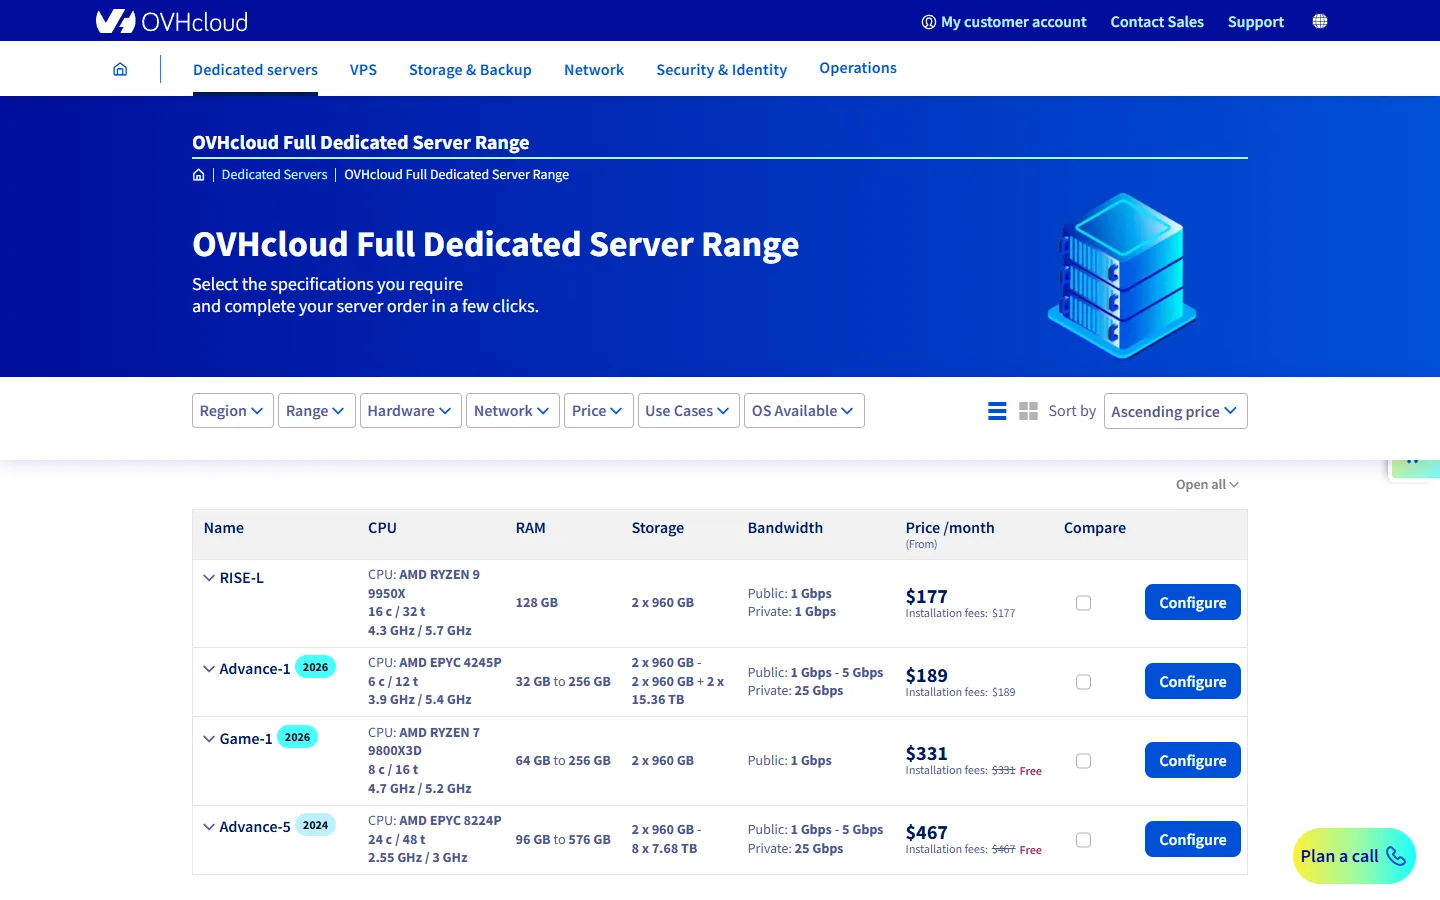Open the Storage & Backup menu
The height and width of the screenshot is (900, 1440).
coord(470,70)
